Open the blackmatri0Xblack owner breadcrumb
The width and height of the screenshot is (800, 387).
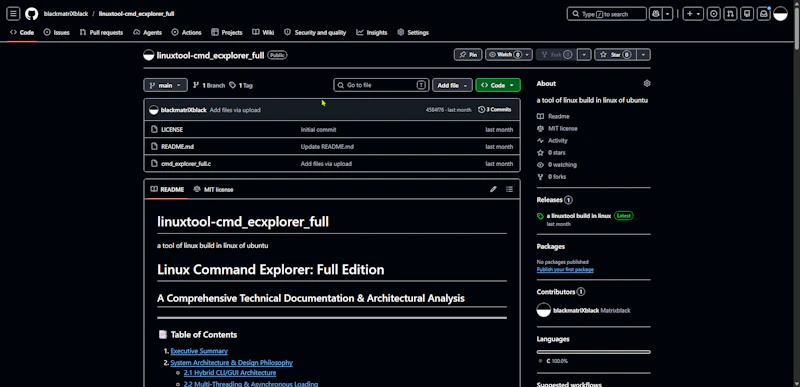pos(65,14)
